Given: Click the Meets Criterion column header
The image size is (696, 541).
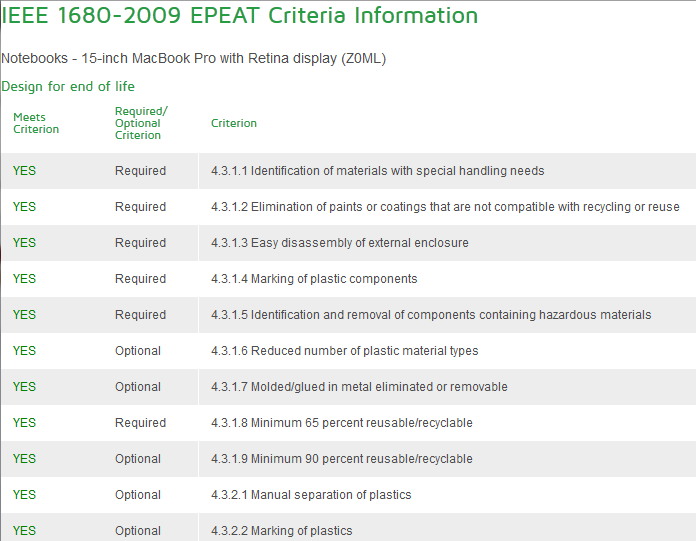Looking at the screenshot, I should click(x=36, y=123).
